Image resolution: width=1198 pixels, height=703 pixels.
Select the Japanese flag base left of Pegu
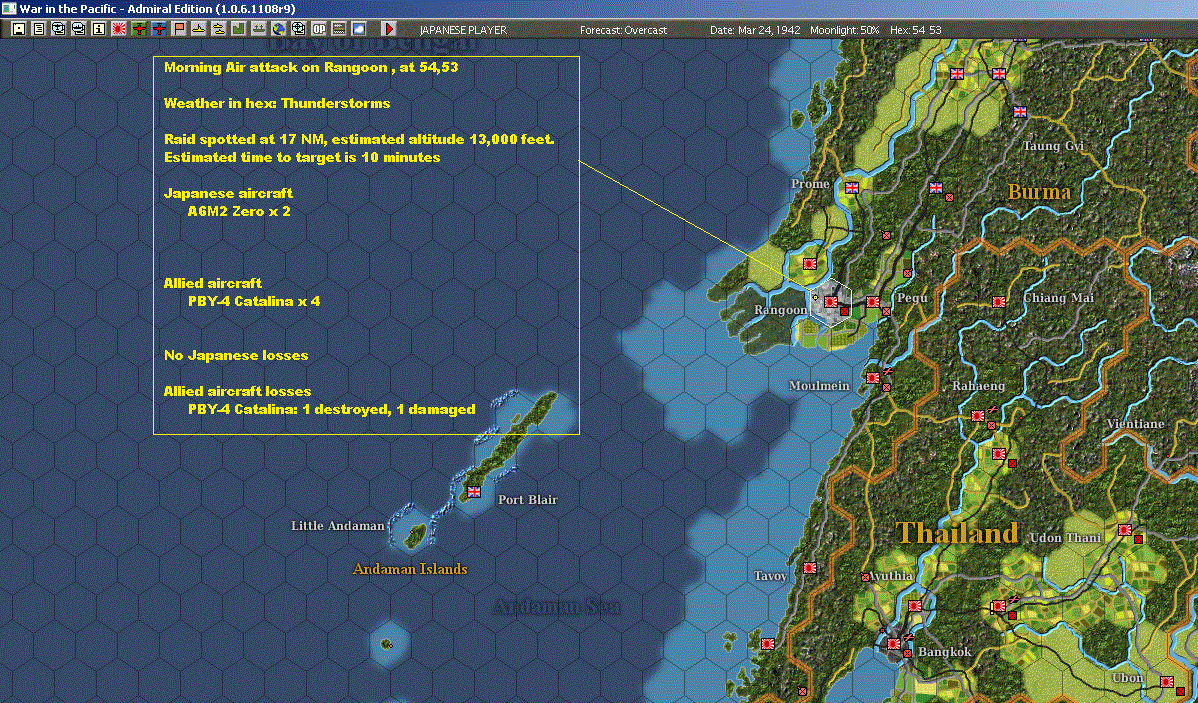(873, 302)
